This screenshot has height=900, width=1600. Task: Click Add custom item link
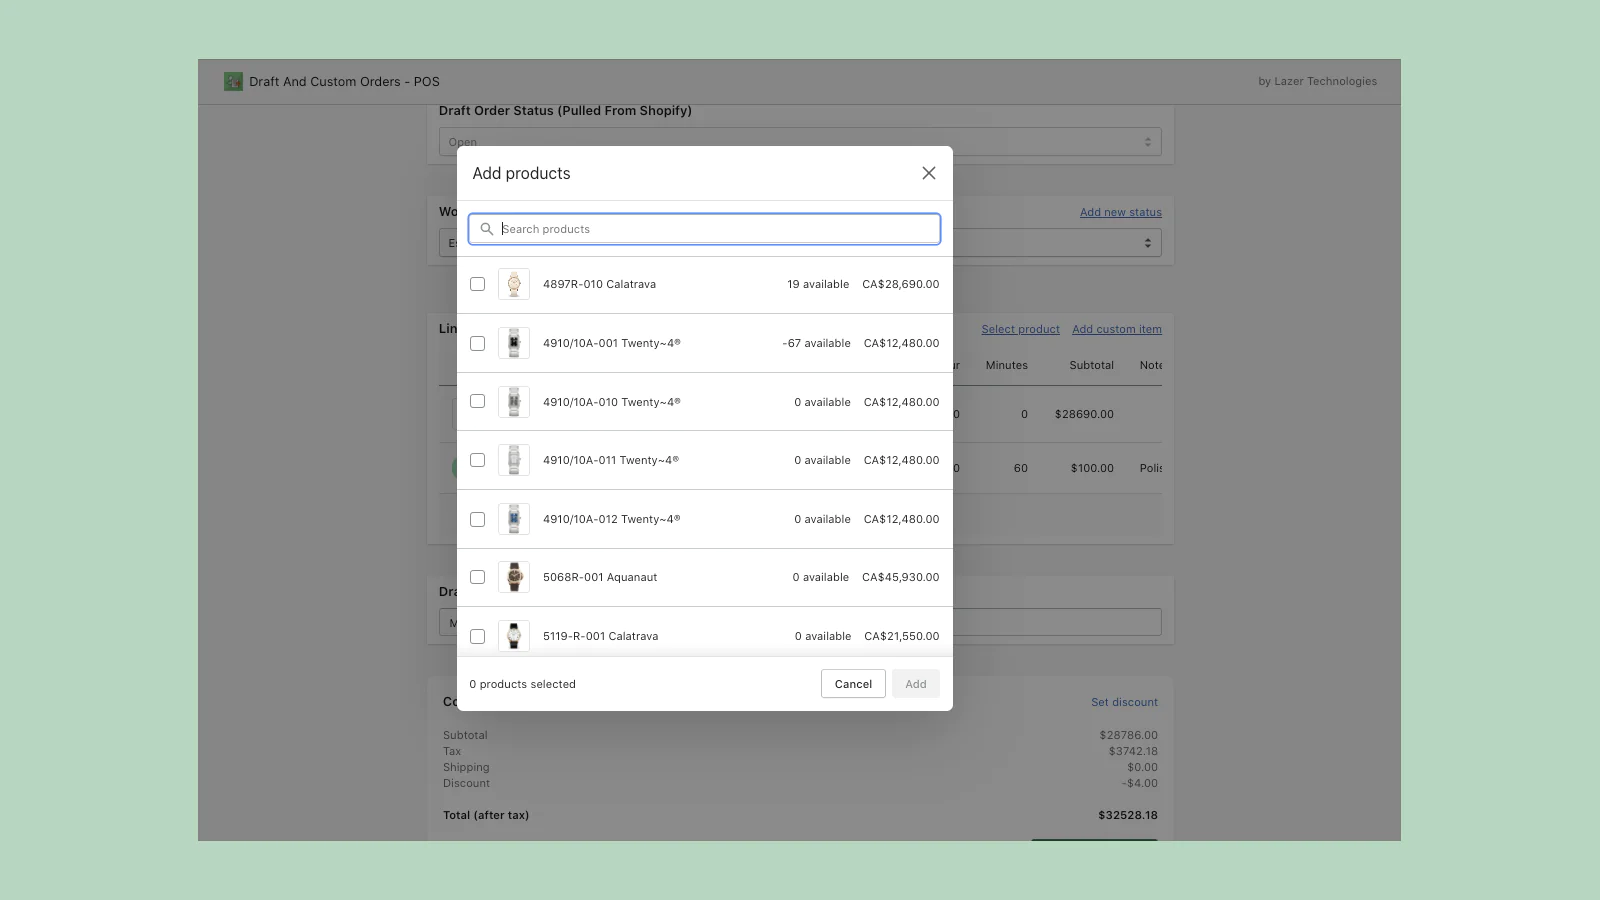pyautogui.click(x=1117, y=329)
